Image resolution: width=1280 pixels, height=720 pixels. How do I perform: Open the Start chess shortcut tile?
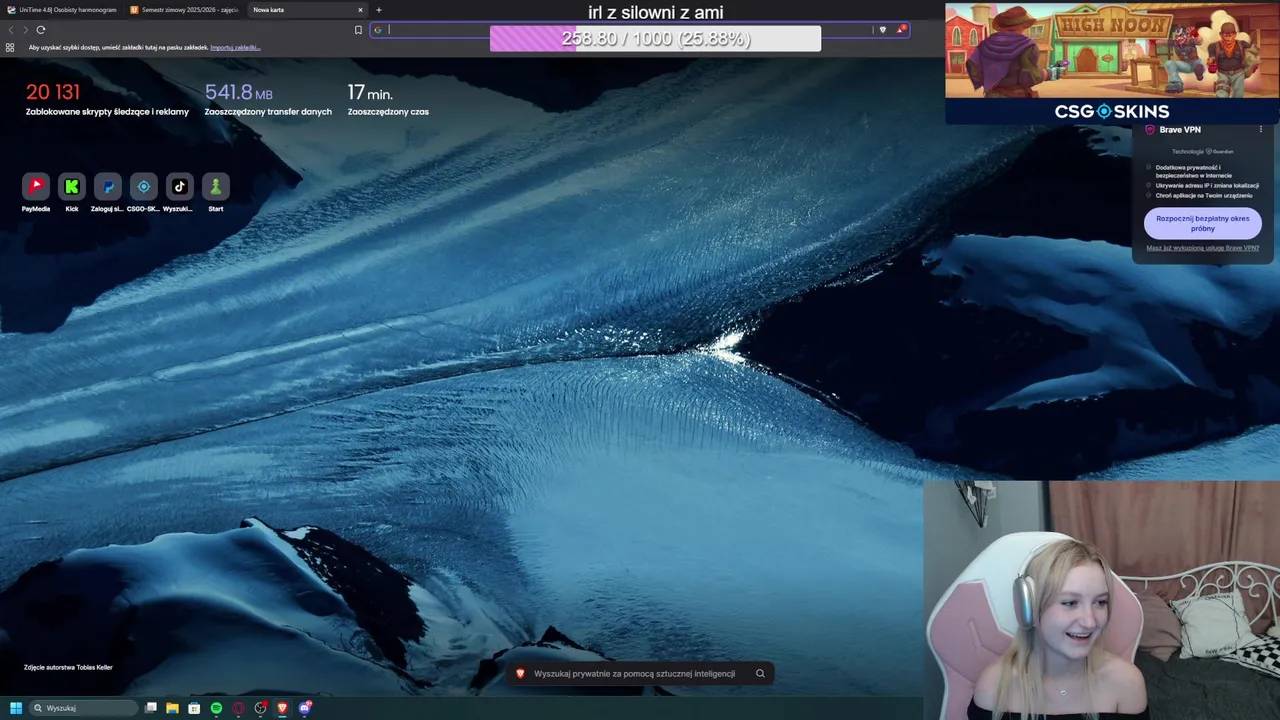(x=216, y=186)
